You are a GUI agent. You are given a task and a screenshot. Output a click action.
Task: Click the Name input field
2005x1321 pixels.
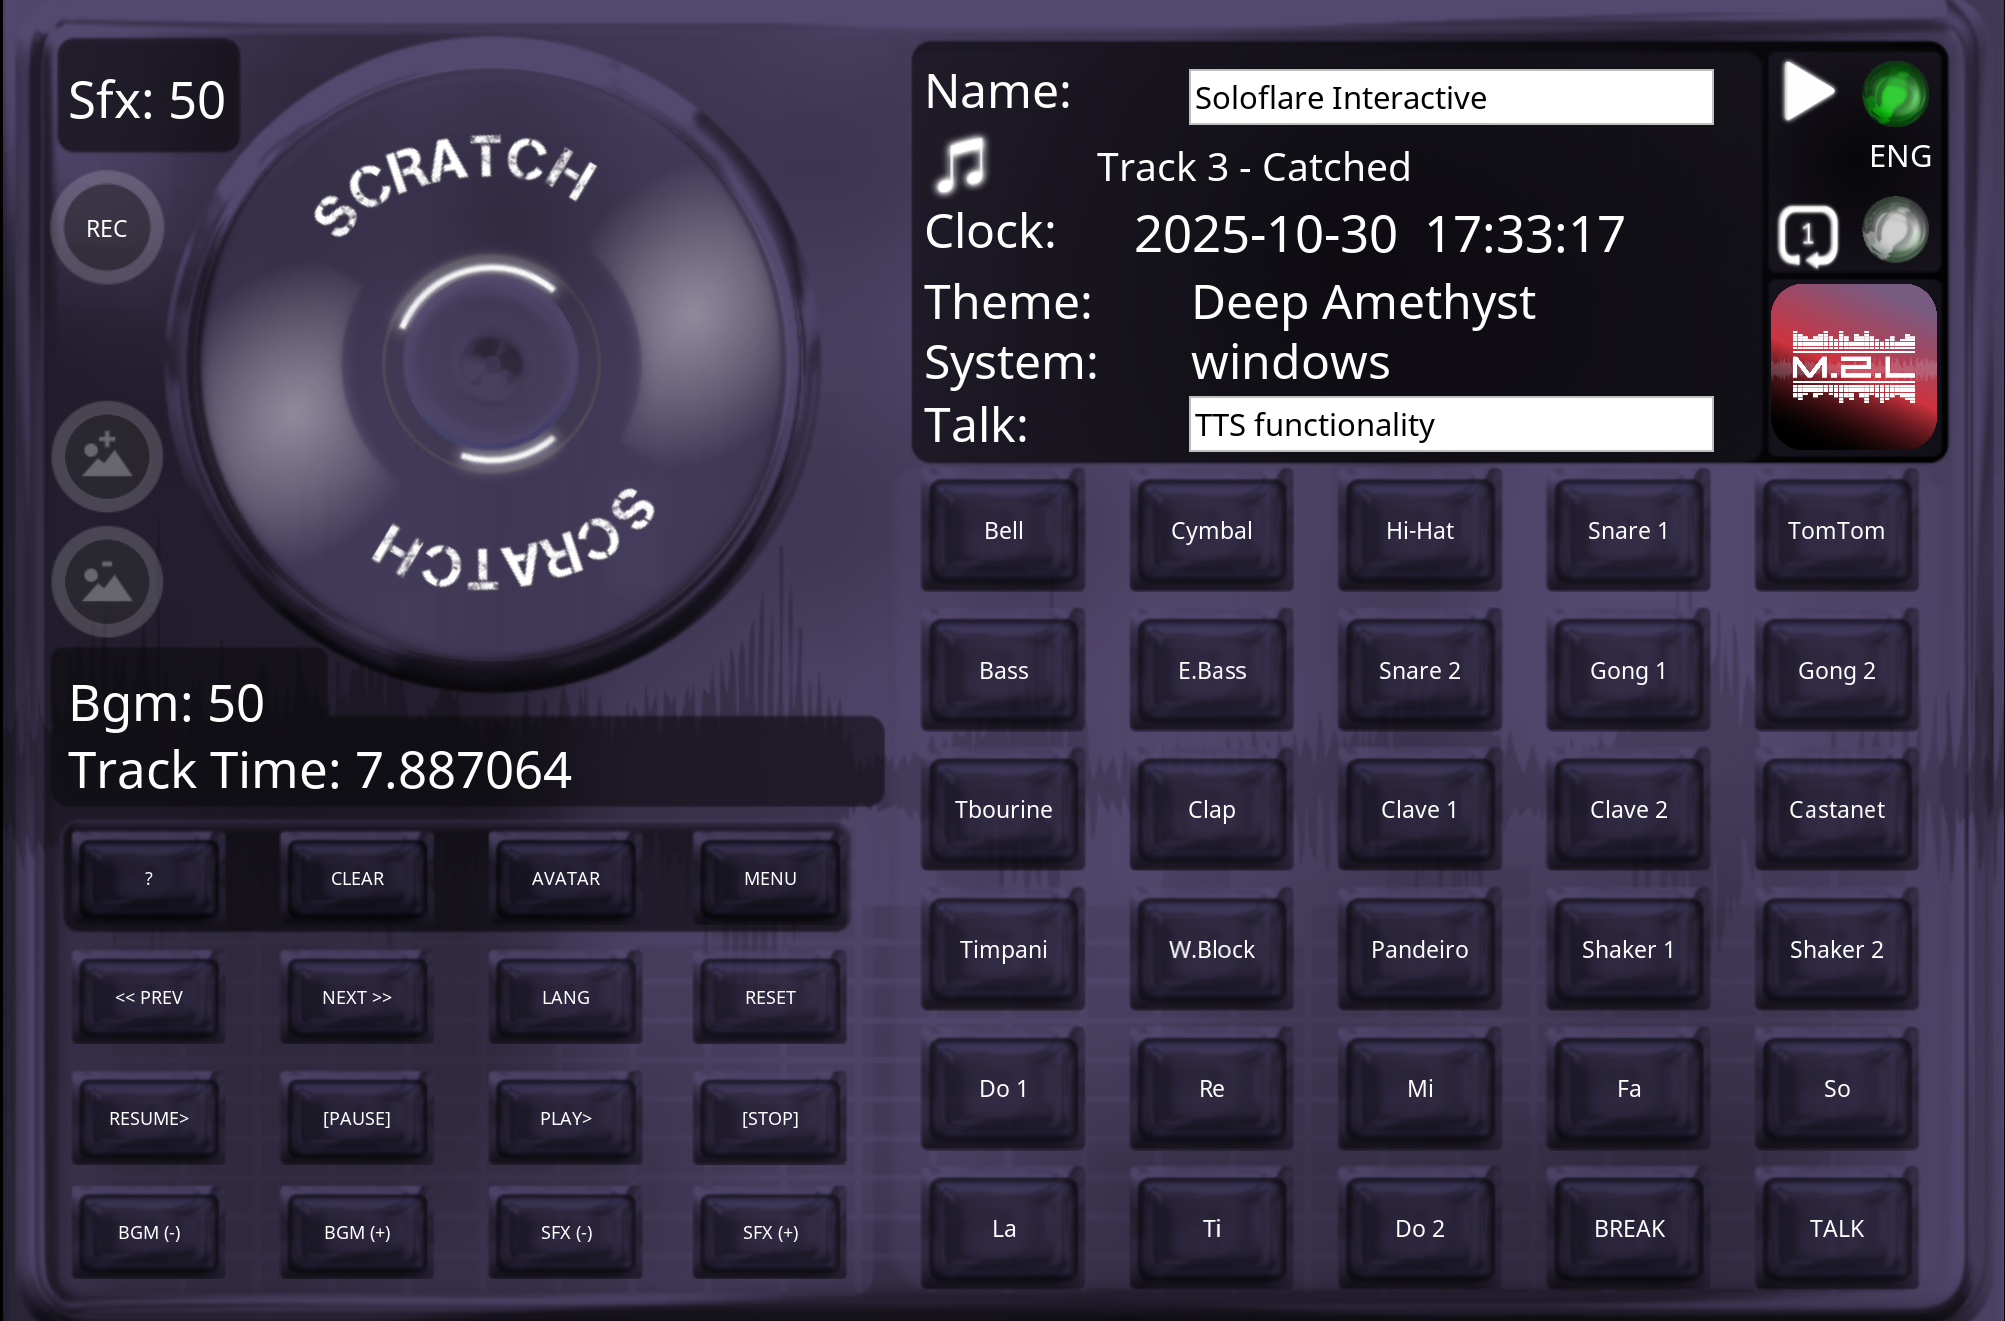tap(1450, 98)
